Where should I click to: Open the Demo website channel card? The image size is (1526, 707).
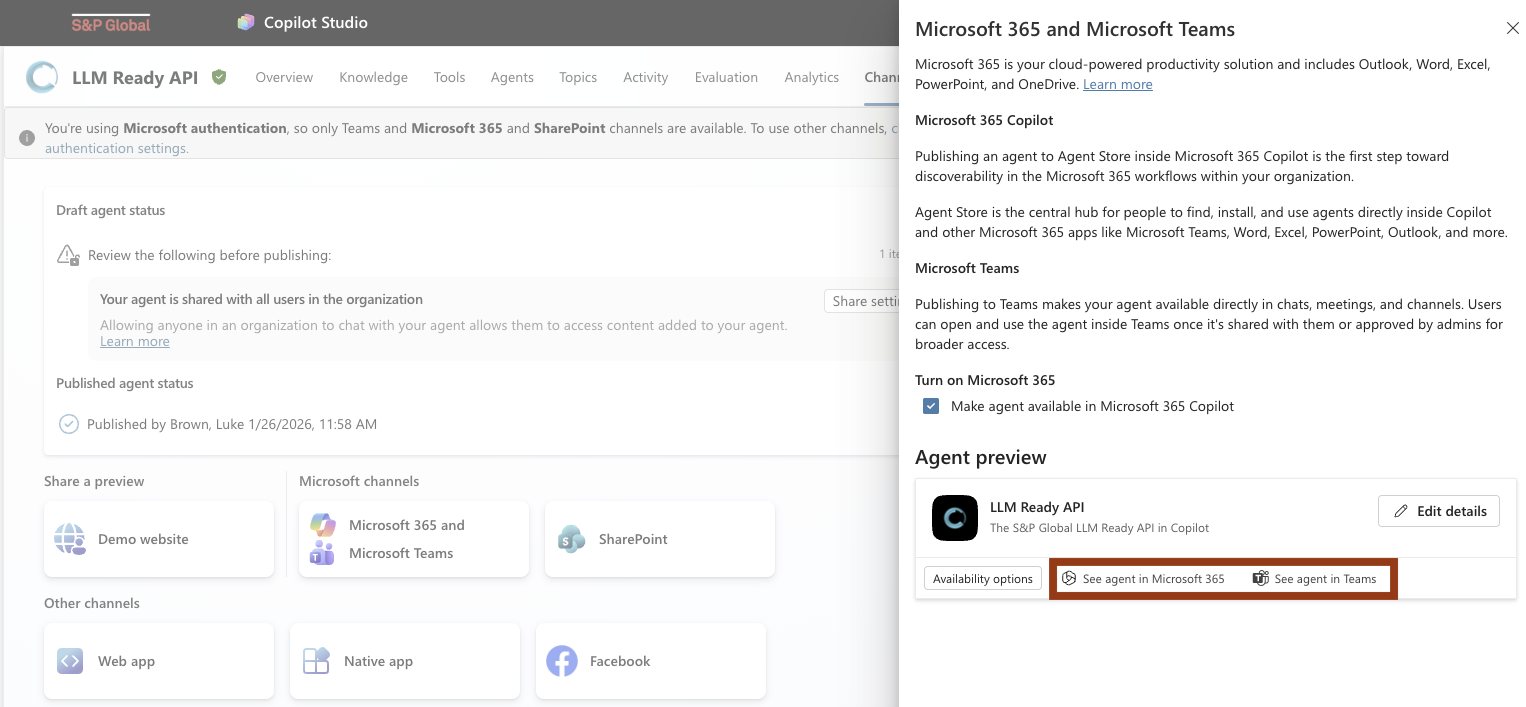159,539
